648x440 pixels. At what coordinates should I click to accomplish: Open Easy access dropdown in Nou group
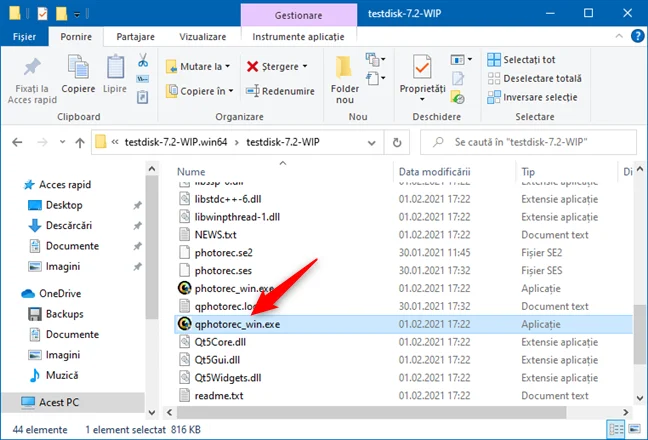(x=375, y=78)
